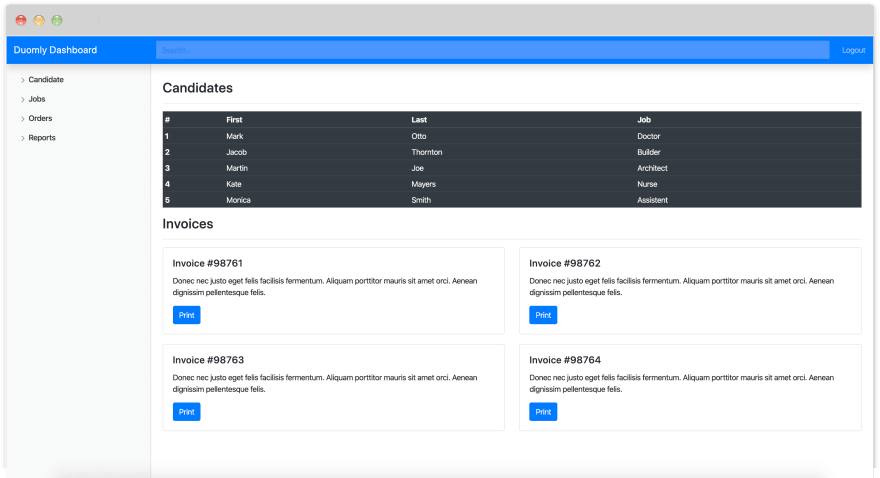
Task: Select the Doctor job cell
Action: 648,136
